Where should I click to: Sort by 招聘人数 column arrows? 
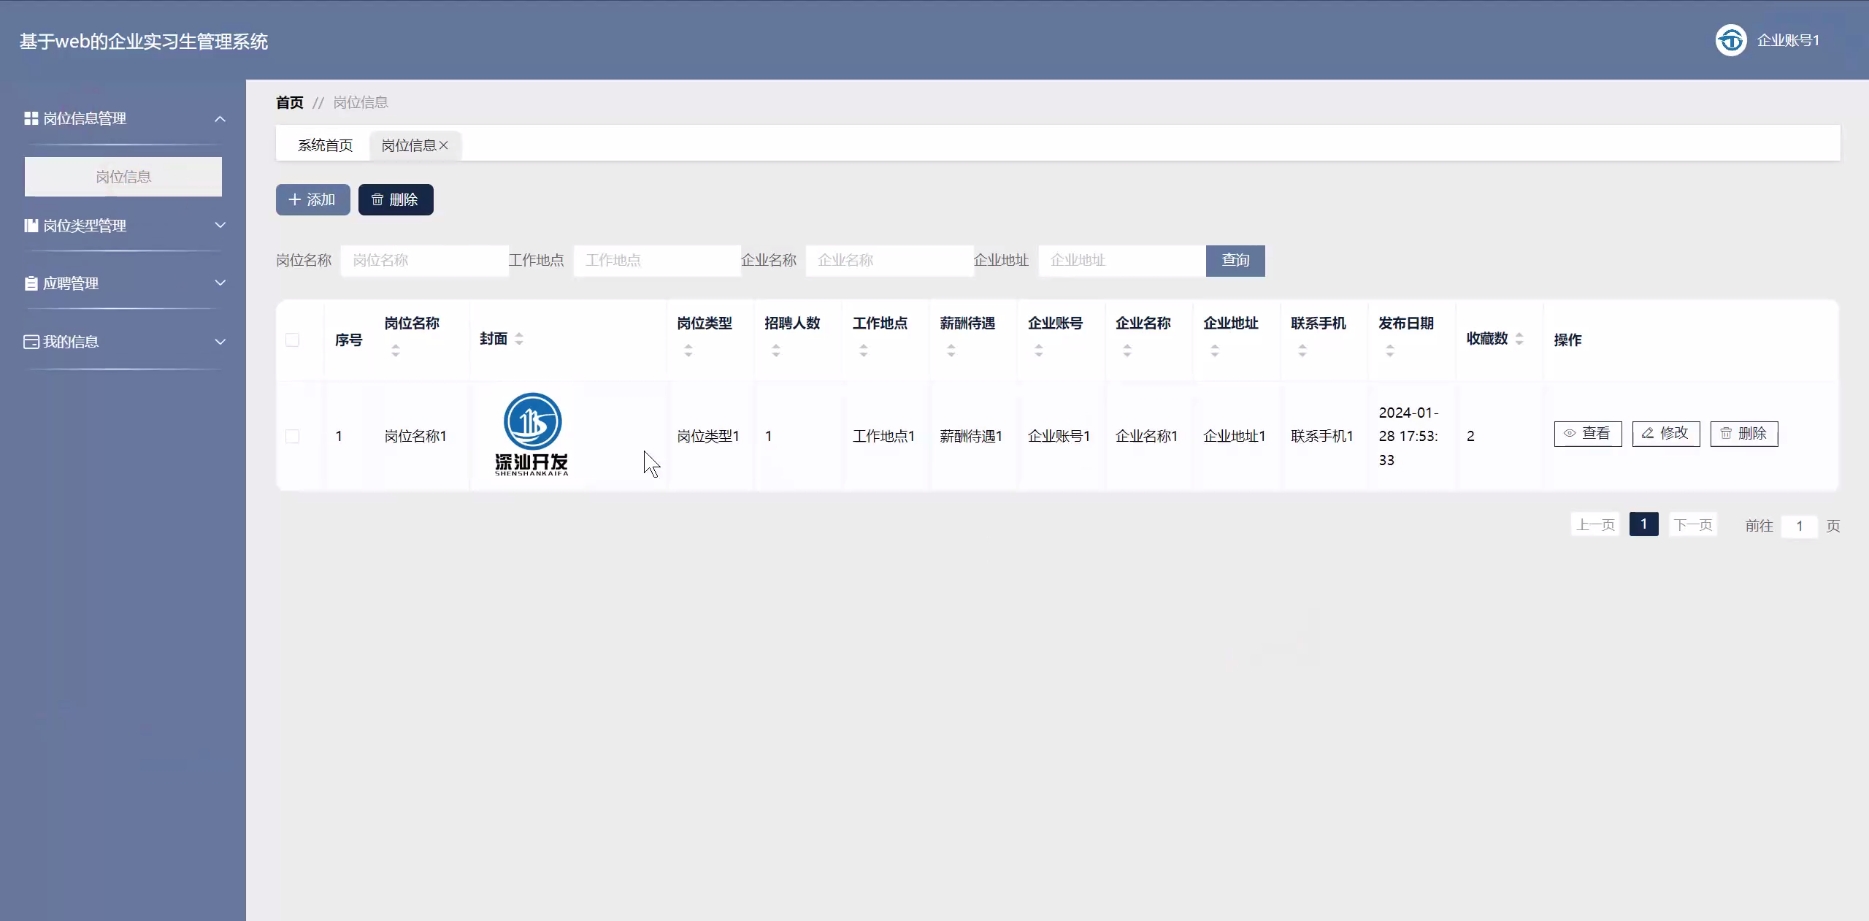[x=776, y=351]
